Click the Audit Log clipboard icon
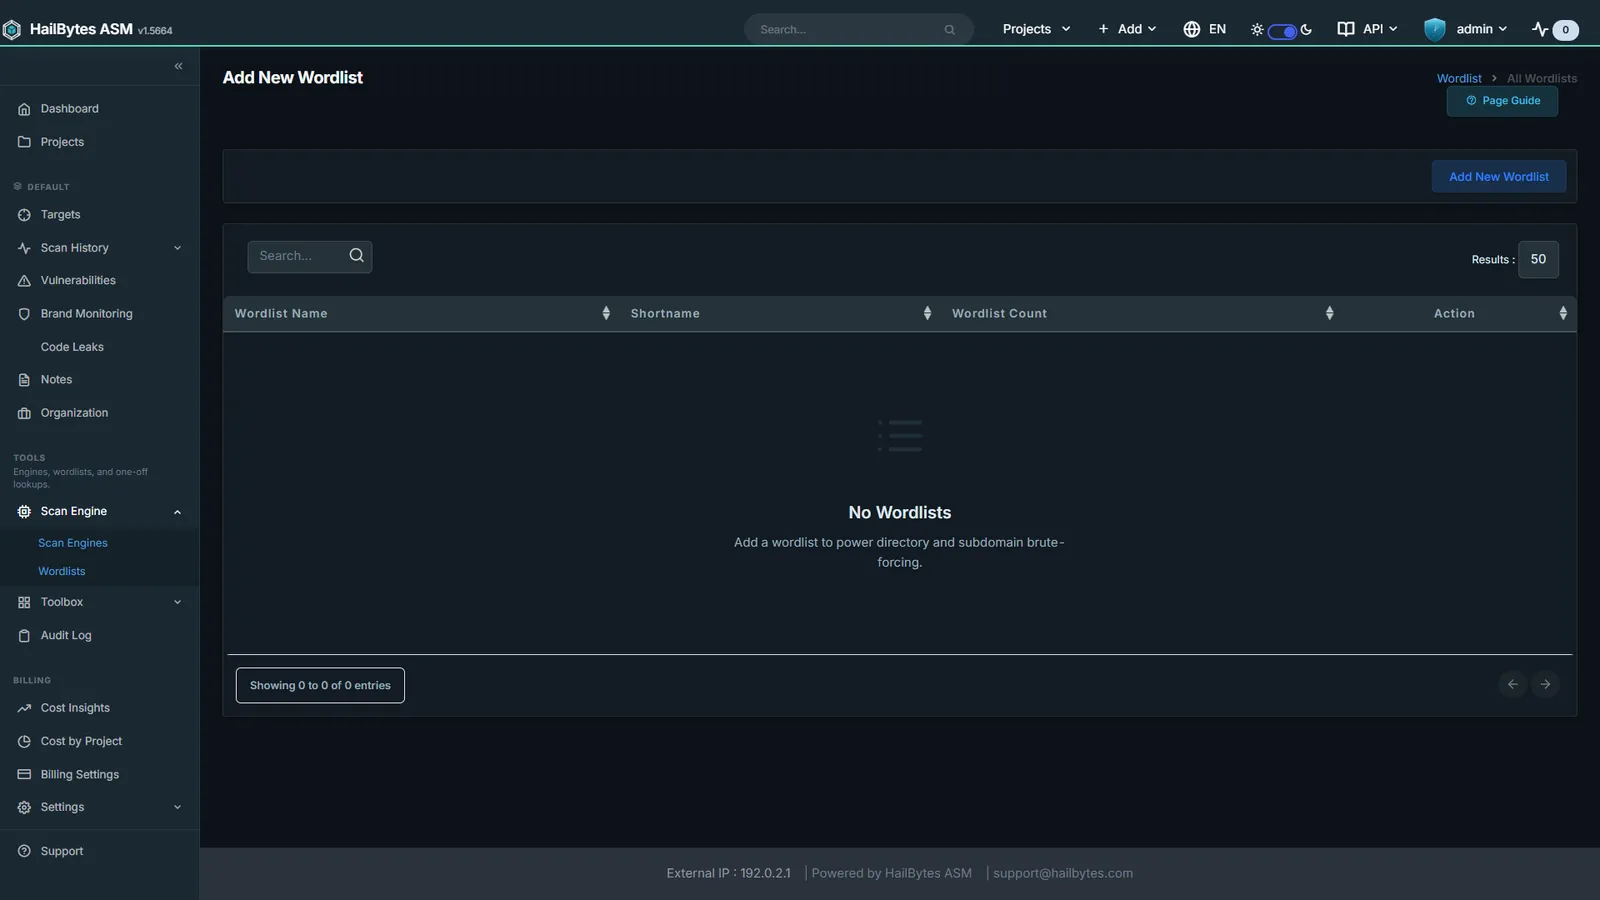Image resolution: width=1600 pixels, height=900 pixels. pyautogui.click(x=24, y=636)
